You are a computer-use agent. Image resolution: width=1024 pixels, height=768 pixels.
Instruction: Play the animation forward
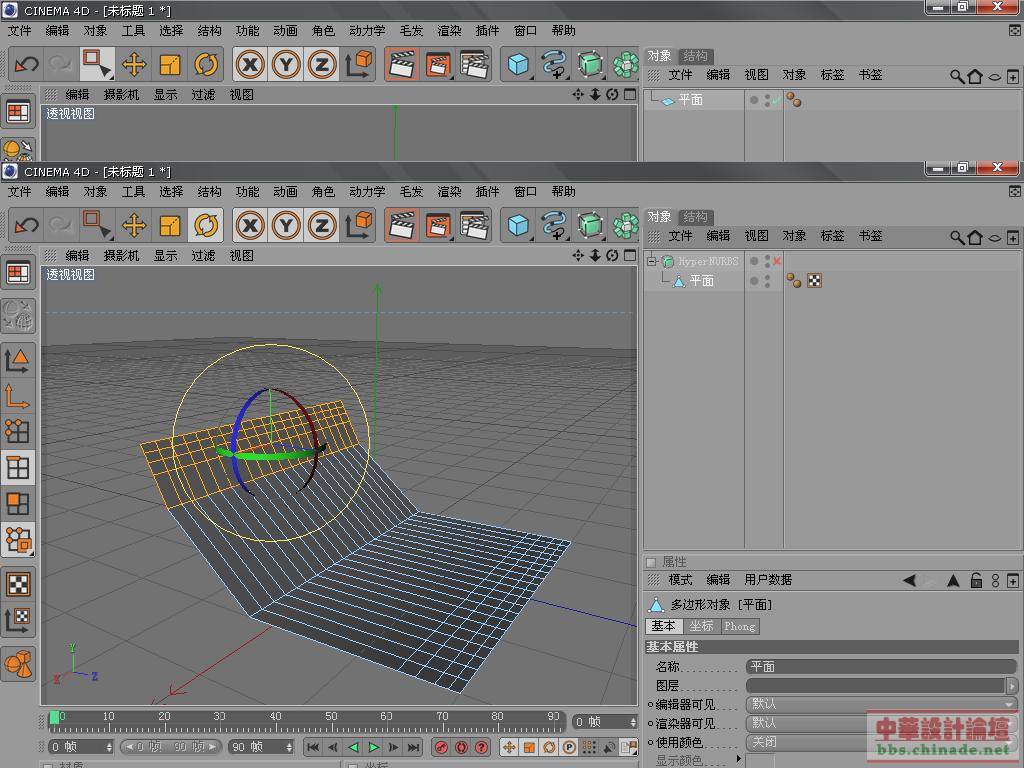[374, 747]
